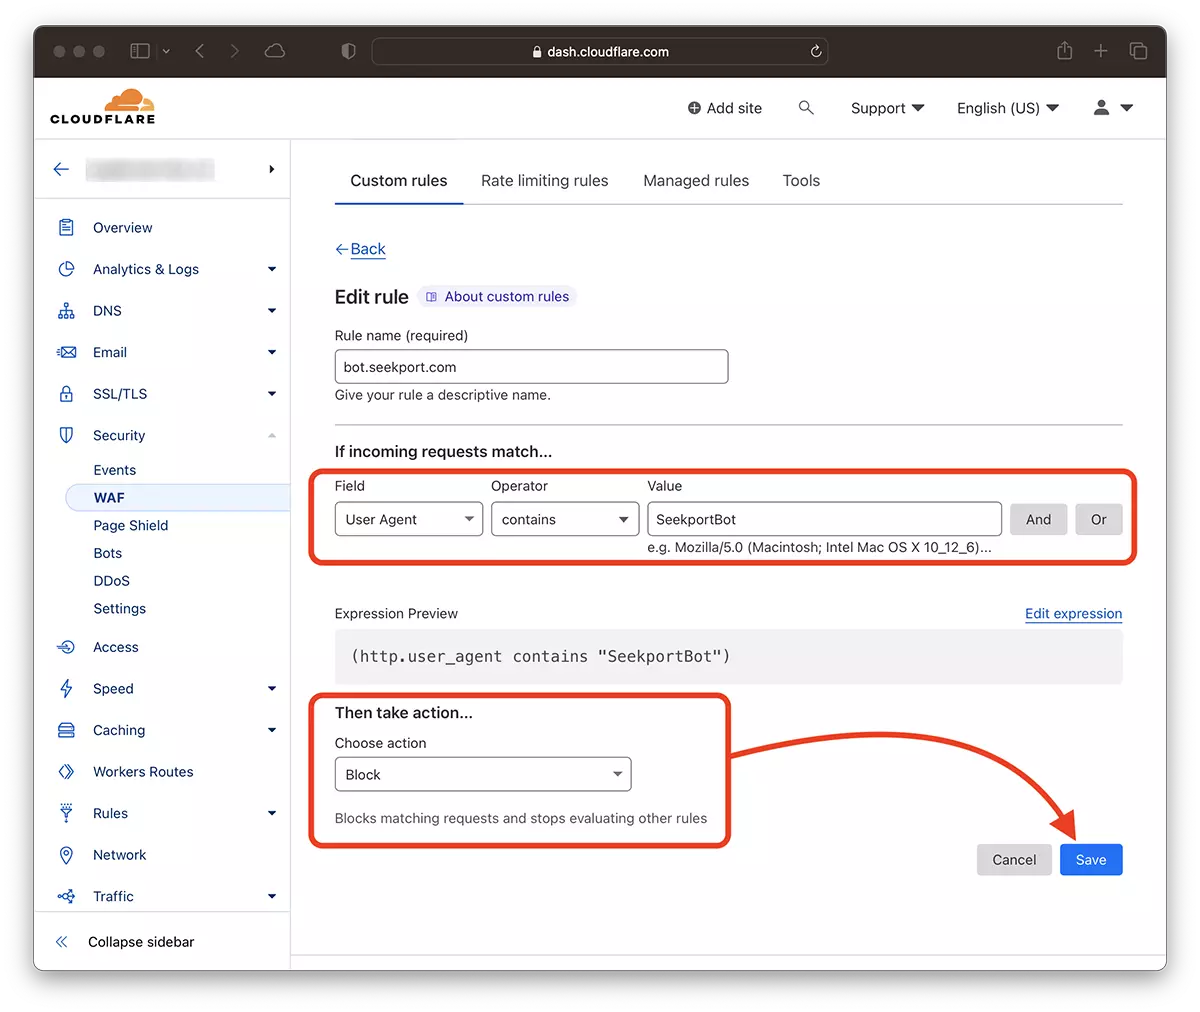Expand the Email section arrow
This screenshot has width=1200, height=1012.
pyautogui.click(x=272, y=352)
